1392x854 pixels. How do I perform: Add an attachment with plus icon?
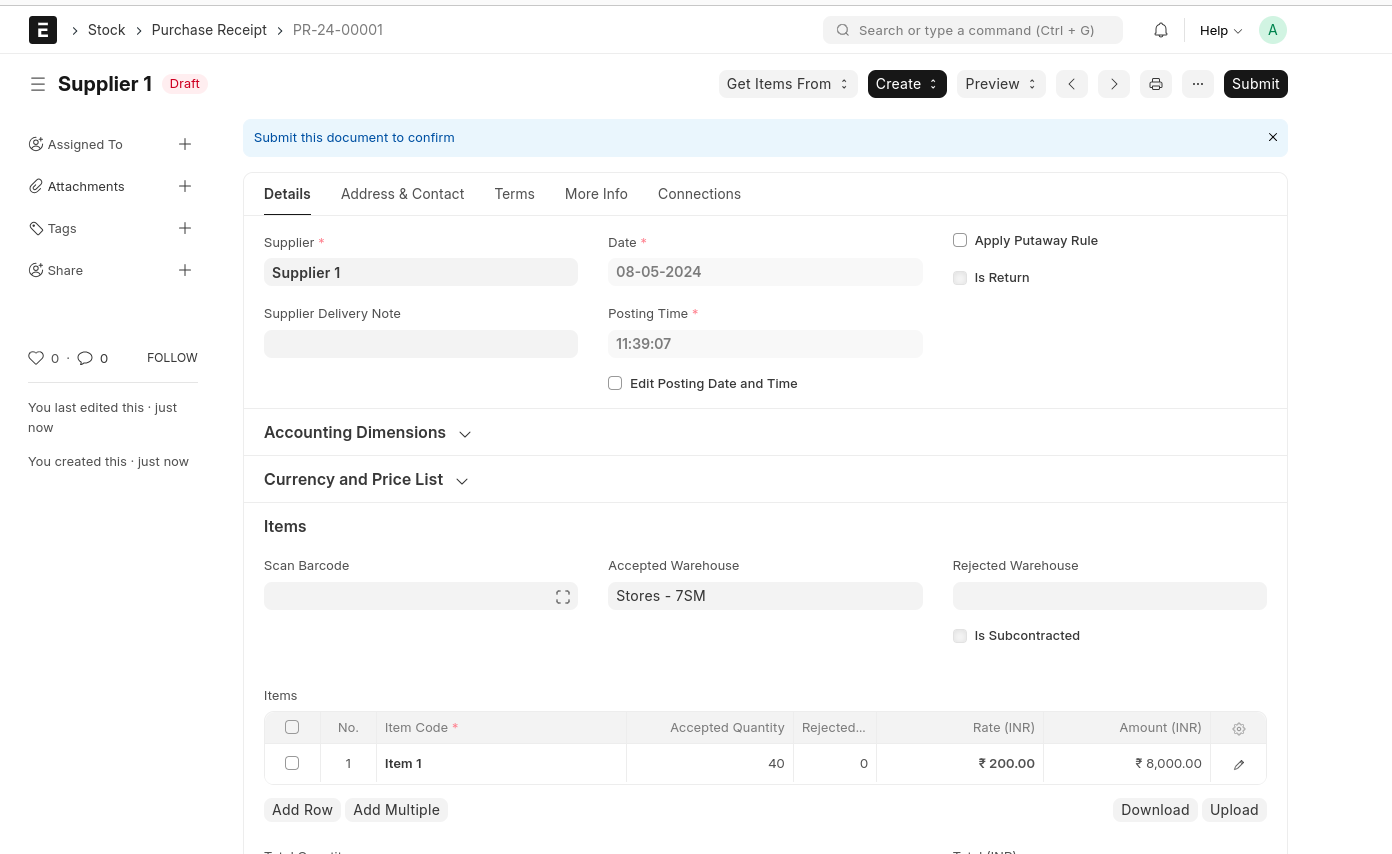185,186
